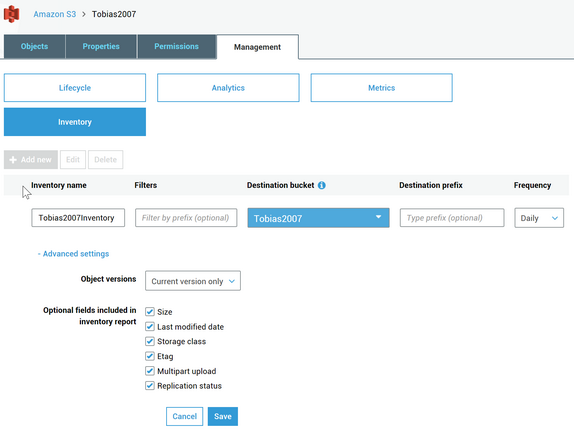Click the Type prefix destination field
This screenshot has width=574, height=434.
pos(452,218)
